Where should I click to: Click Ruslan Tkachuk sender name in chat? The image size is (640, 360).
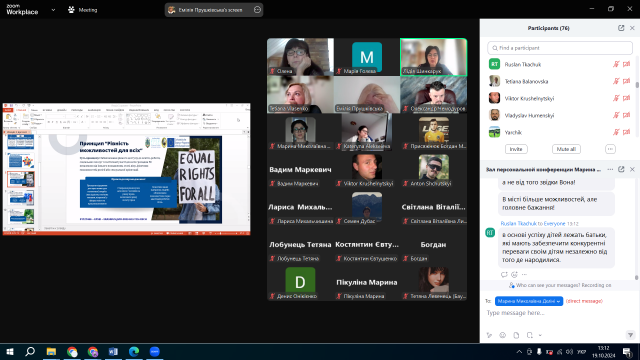point(518,224)
